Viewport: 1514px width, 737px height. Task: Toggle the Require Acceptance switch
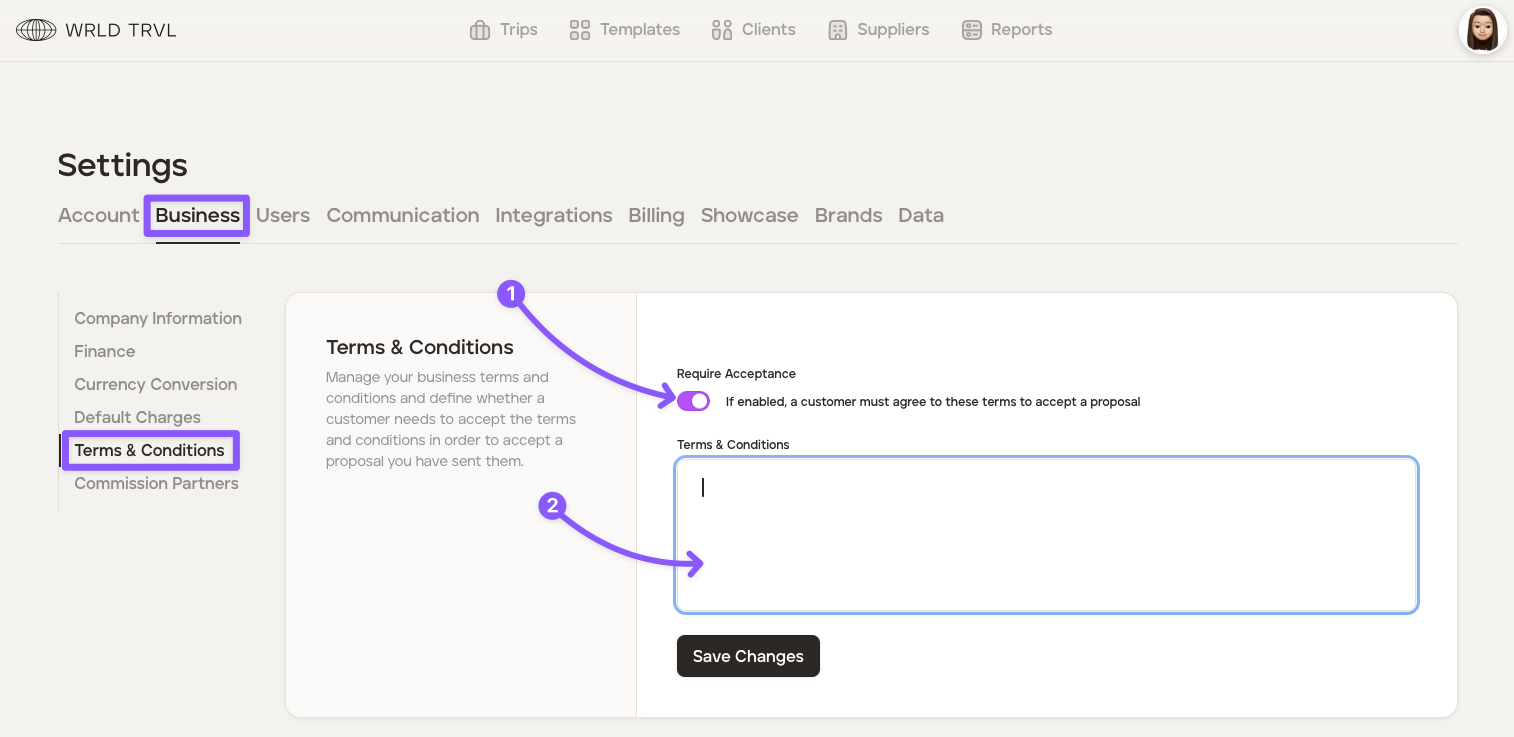point(693,401)
